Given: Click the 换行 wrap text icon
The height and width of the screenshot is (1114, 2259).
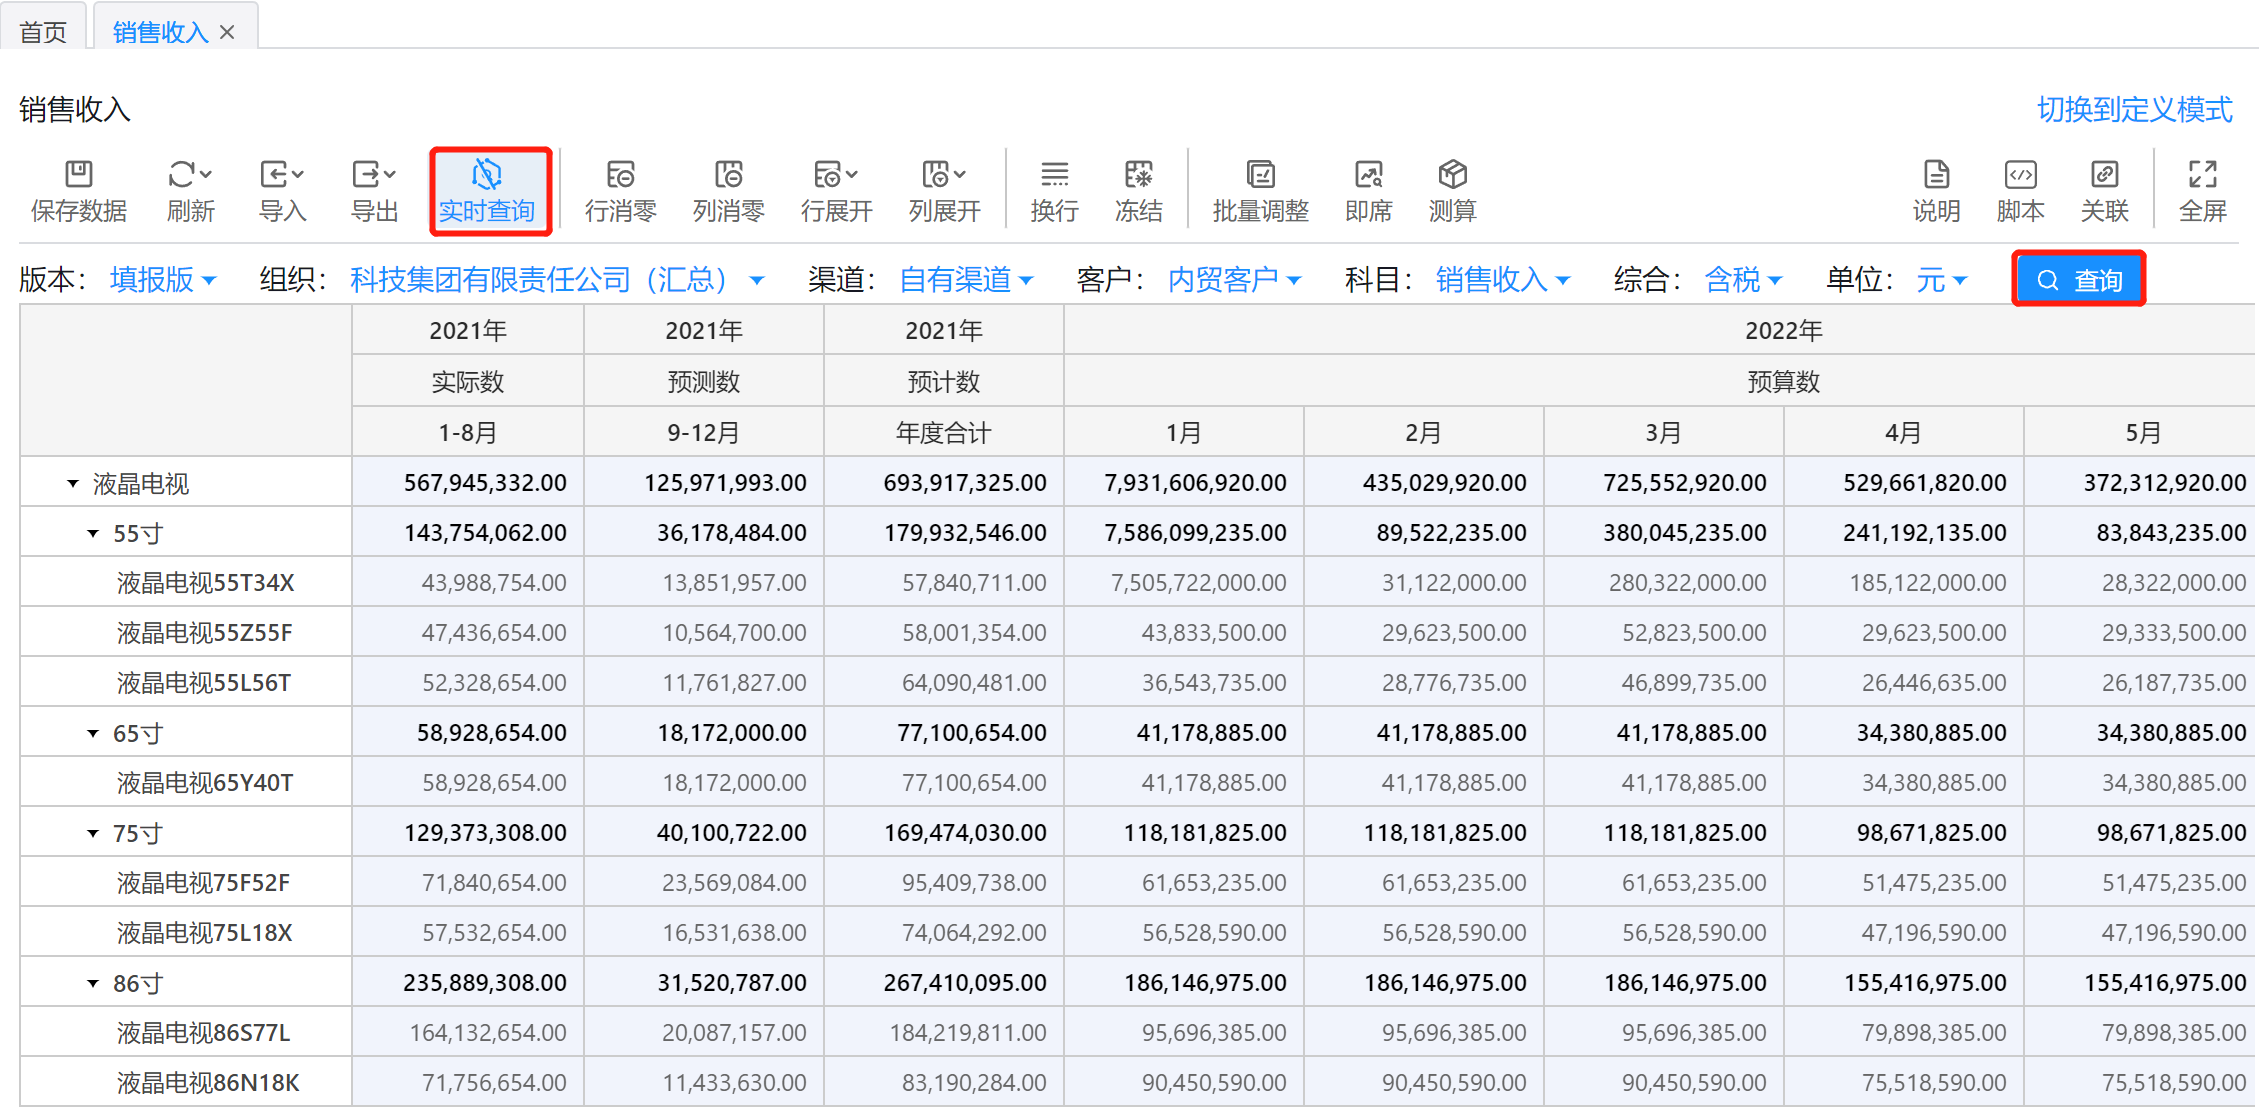Looking at the screenshot, I should 1054,176.
